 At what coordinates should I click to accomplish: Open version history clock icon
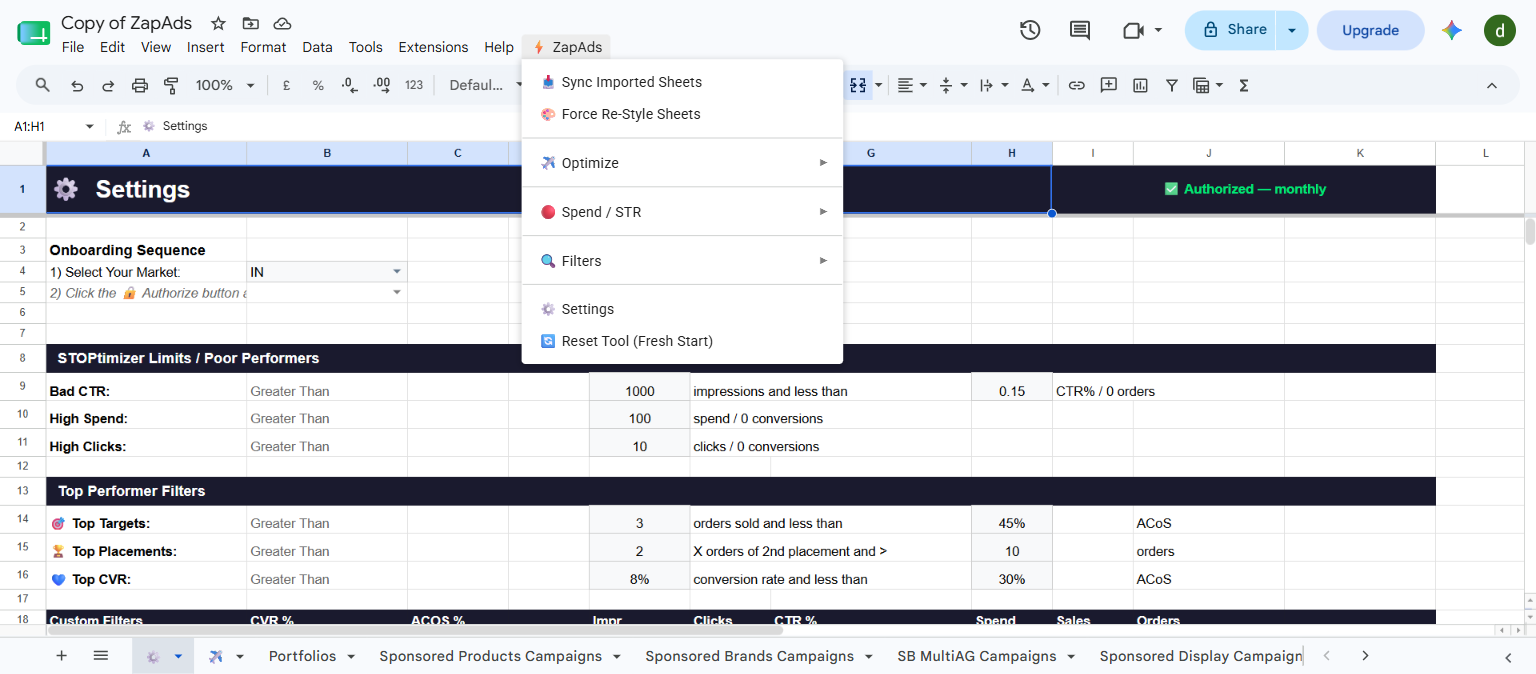pyautogui.click(x=1030, y=30)
